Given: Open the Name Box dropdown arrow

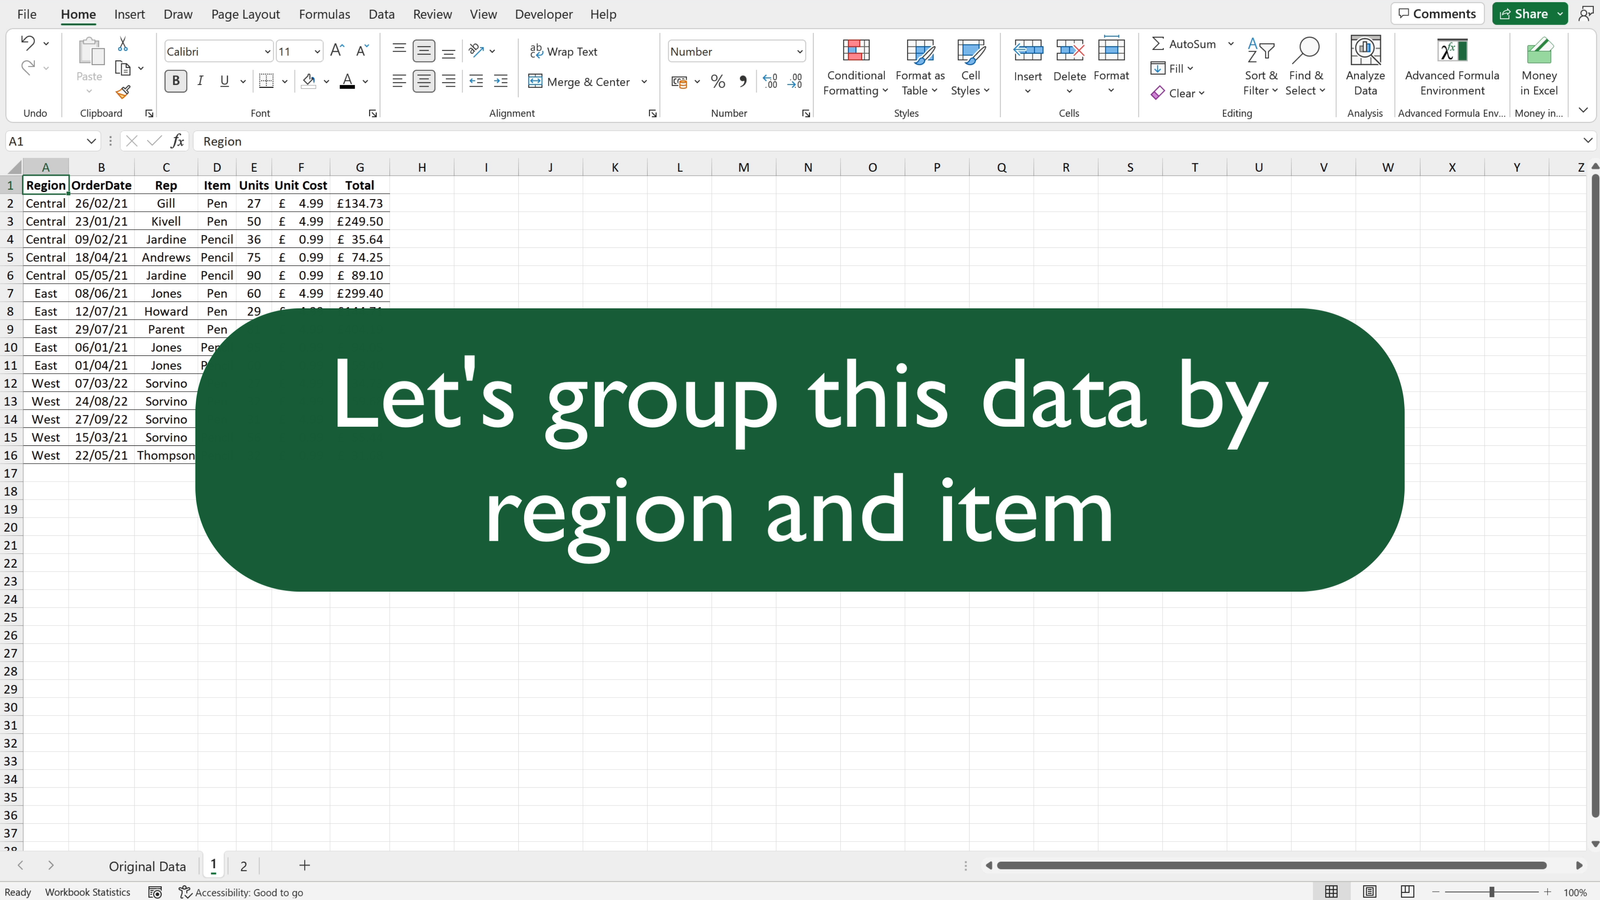Looking at the screenshot, I should coord(91,141).
